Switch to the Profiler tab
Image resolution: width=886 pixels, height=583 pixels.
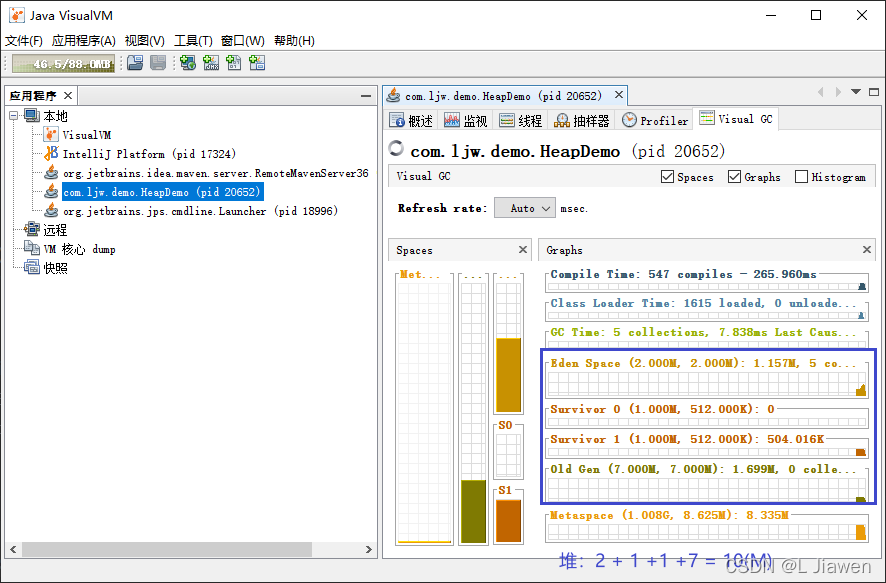[655, 120]
